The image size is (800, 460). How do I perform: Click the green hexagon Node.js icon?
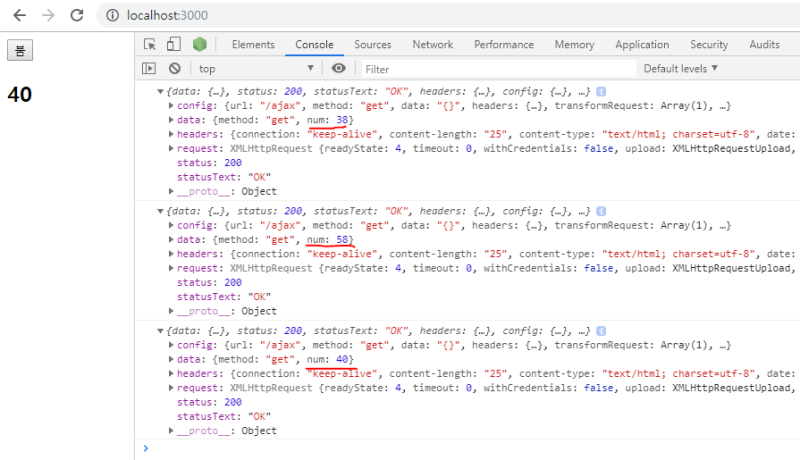point(200,45)
